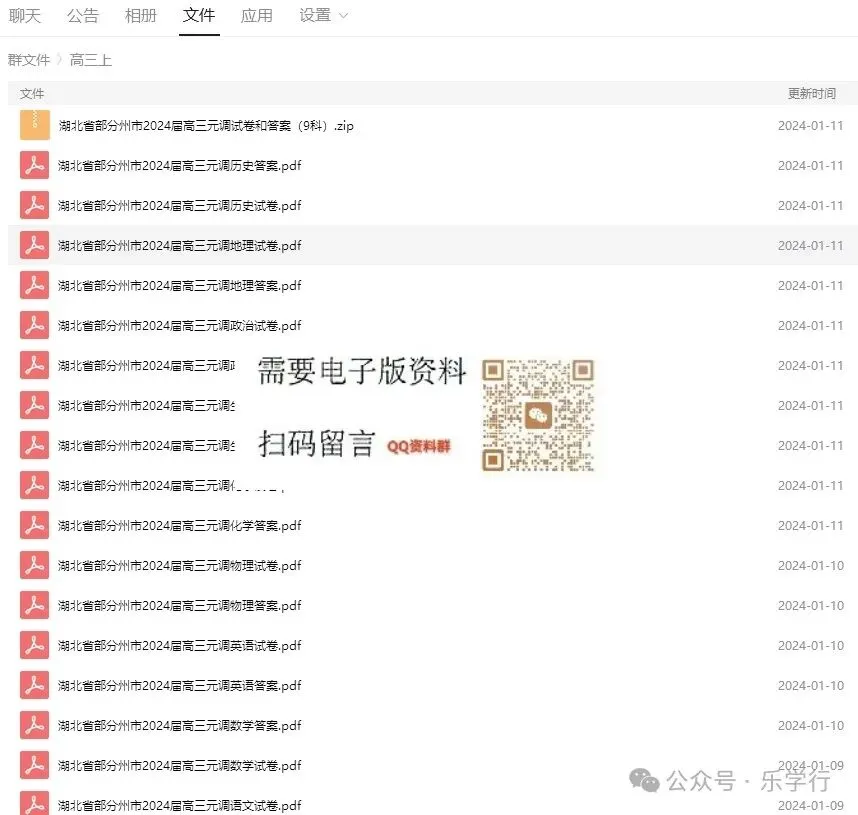Screen dimensions: 858x815
Task: Open the 公告 tab
Action: [x=83, y=15]
